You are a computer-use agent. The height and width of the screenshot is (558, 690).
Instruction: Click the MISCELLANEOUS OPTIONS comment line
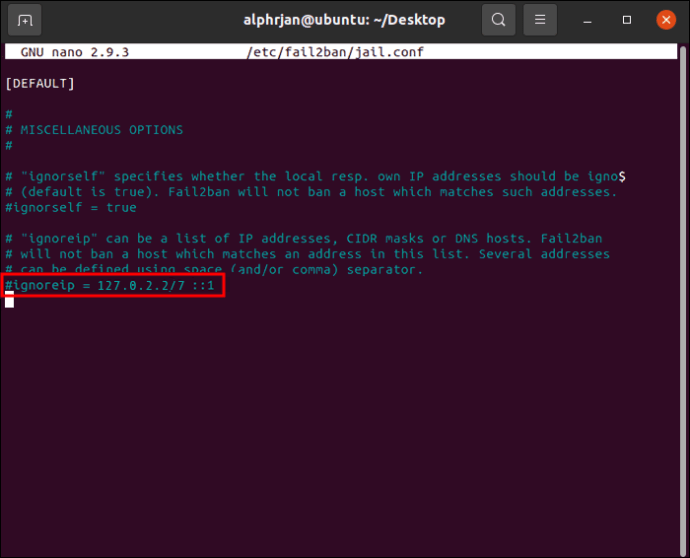point(94,130)
